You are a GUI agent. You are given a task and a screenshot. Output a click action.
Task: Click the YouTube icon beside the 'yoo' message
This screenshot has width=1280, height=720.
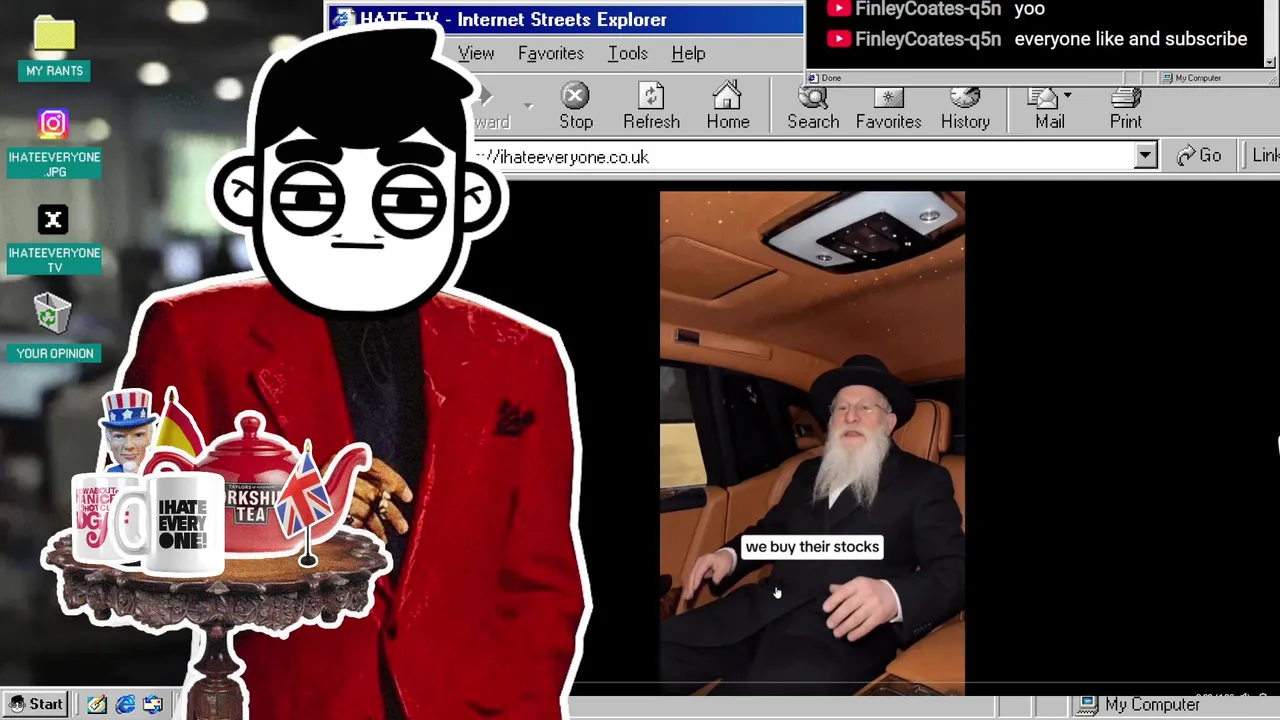(x=839, y=9)
